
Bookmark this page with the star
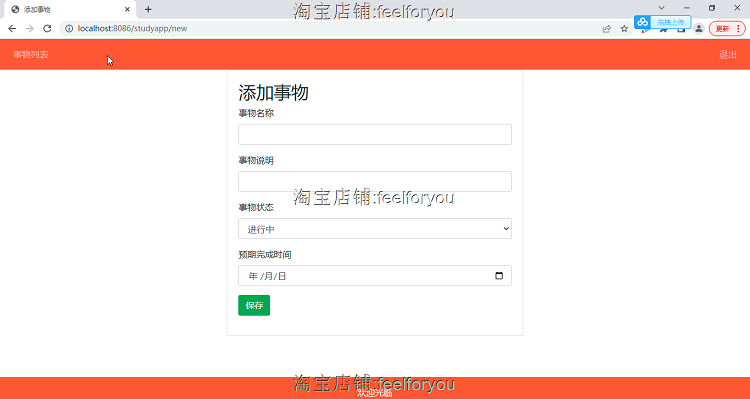624,29
